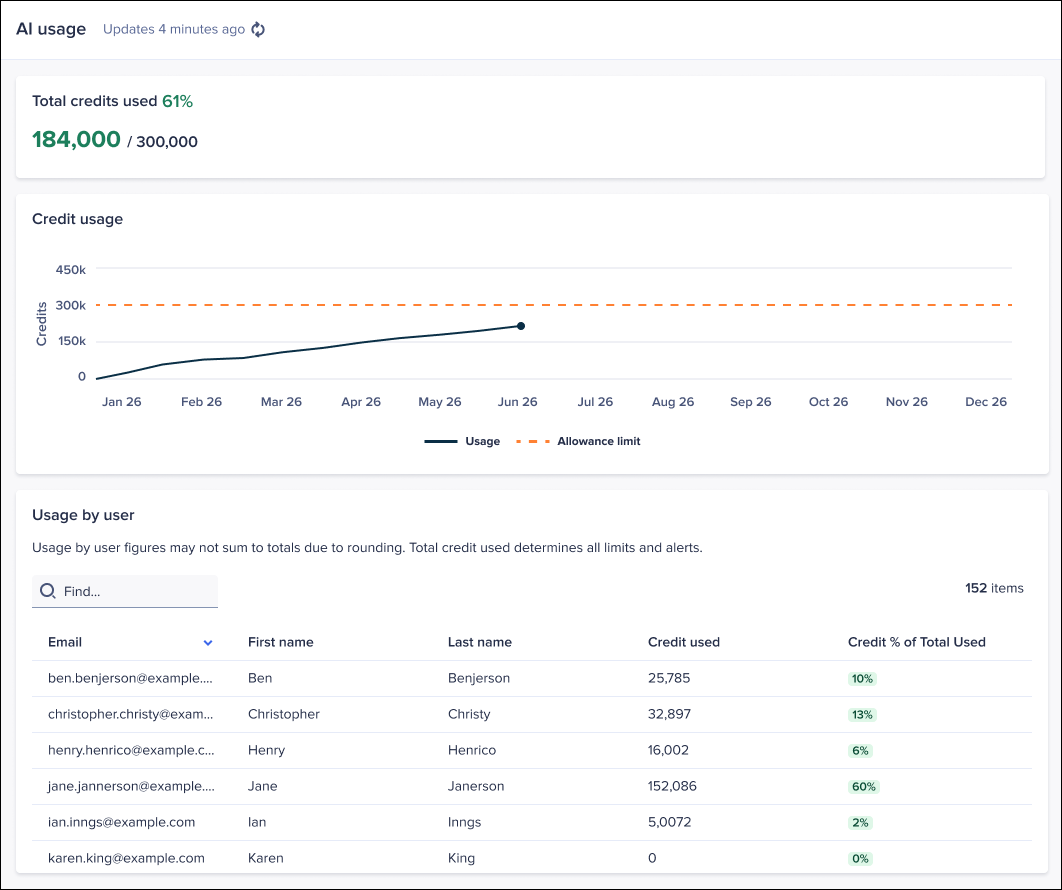
Task: Click last name Janerson cell
Action: click(476, 786)
